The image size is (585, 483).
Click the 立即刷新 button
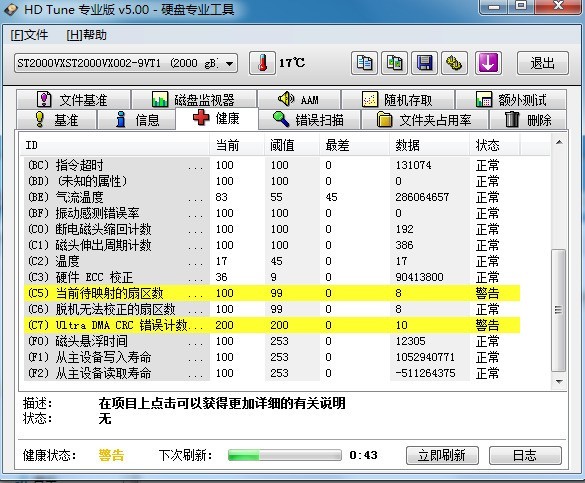click(442, 455)
